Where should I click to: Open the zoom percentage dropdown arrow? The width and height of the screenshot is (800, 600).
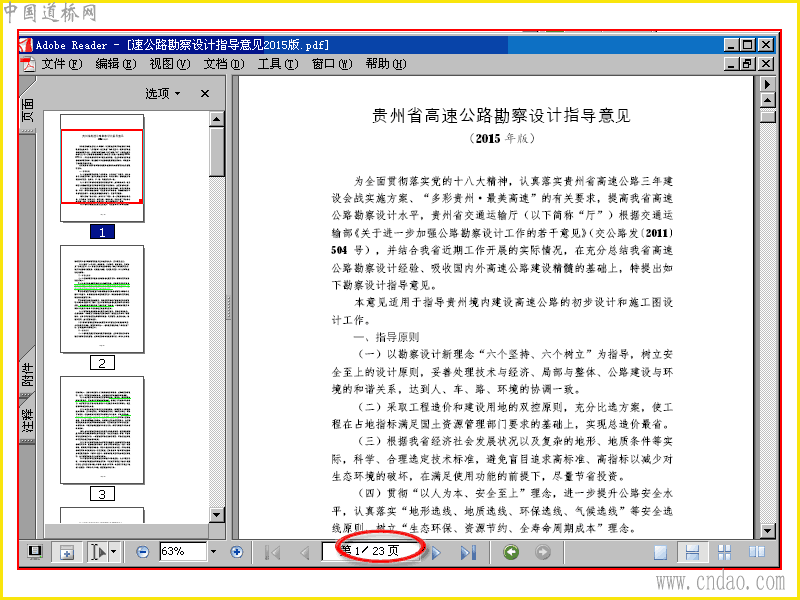pyautogui.click(x=213, y=552)
